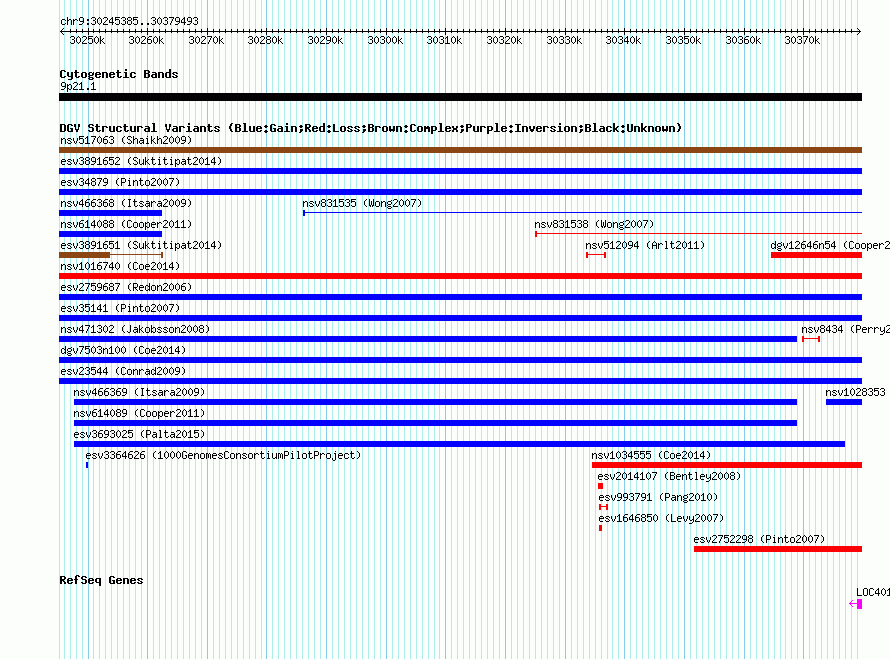Select the nsv466368 (Itsara2009) variant label
This screenshot has width=890, height=659.
click(126, 203)
